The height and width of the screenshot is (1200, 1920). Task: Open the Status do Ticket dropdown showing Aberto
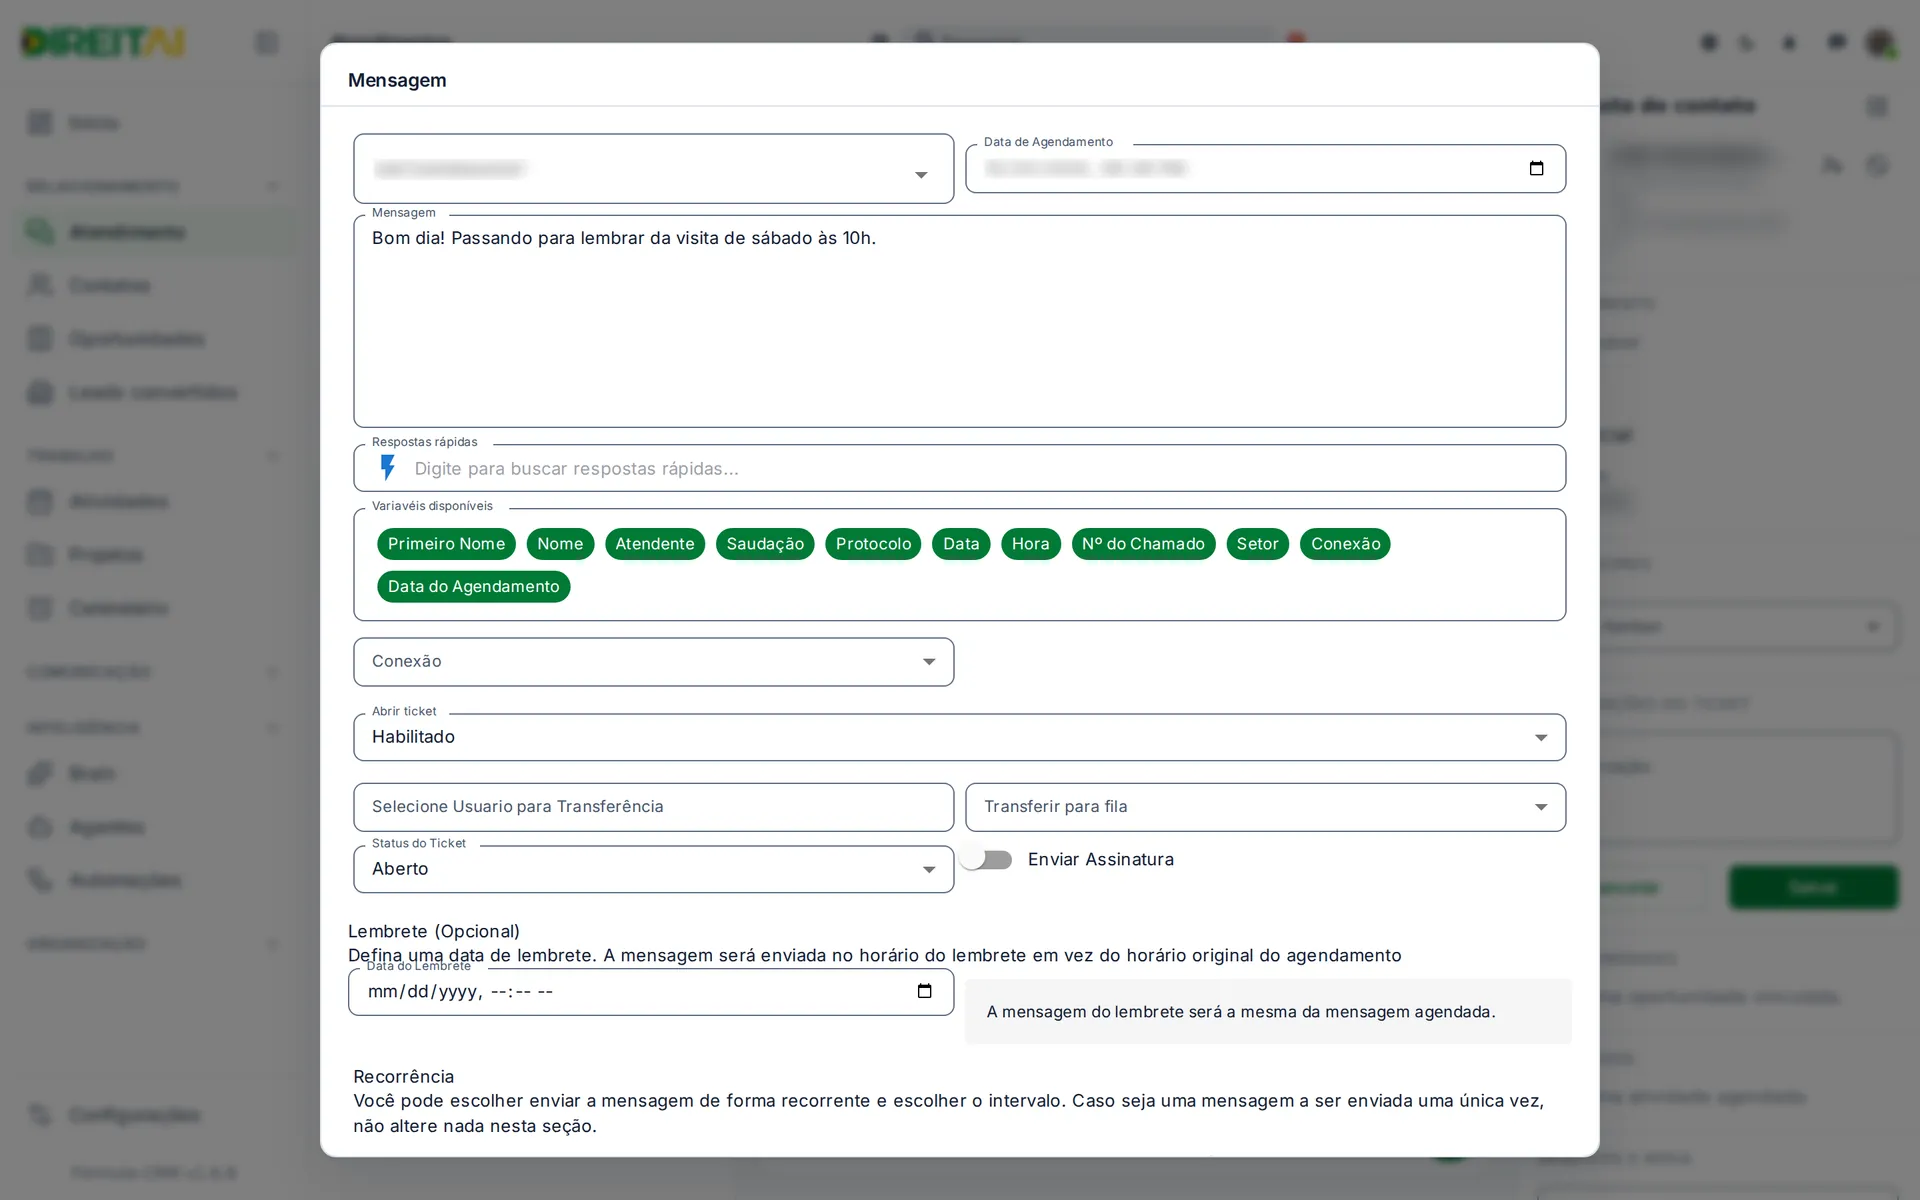pyautogui.click(x=653, y=869)
